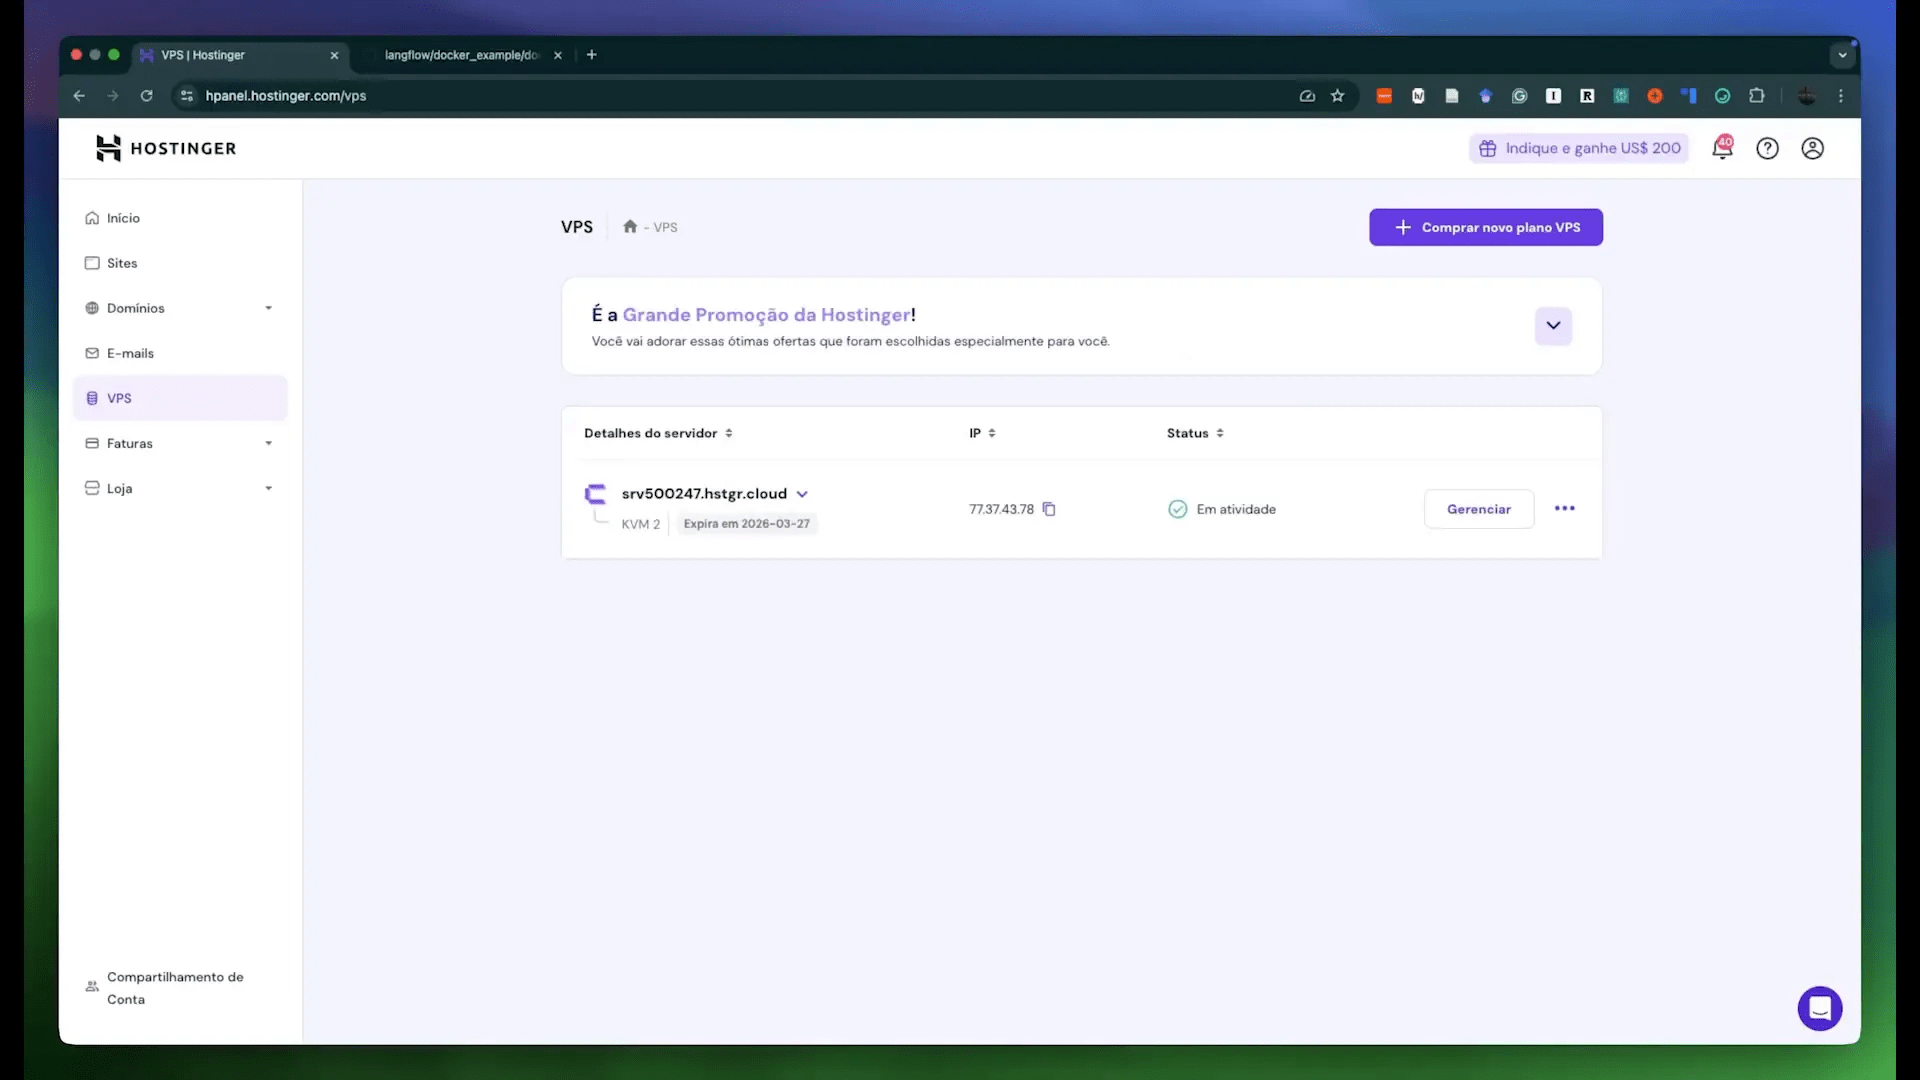The height and width of the screenshot is (1080, 1920).
Task: Sort by Detalhes do servidor
Action: pyautogui.click(x=658, y=433)
